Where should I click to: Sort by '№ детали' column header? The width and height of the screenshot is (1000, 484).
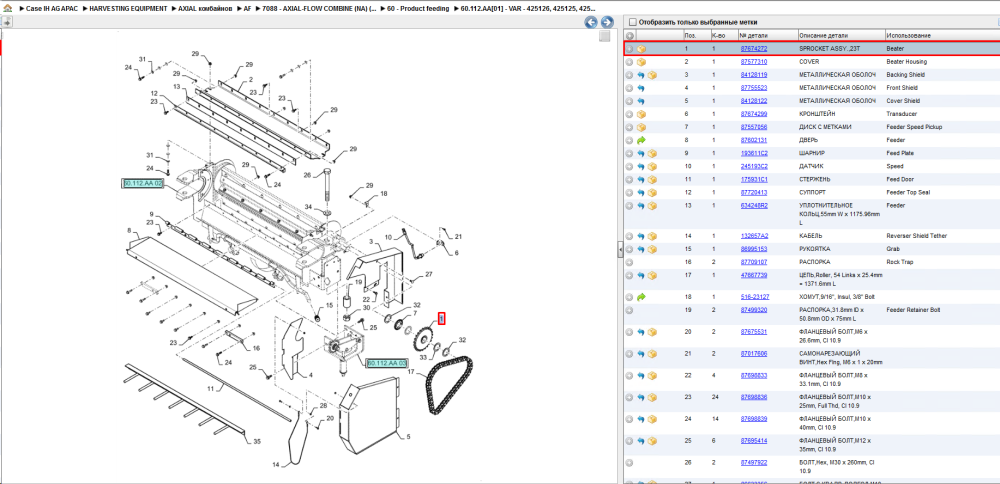[x=768, y=36]
